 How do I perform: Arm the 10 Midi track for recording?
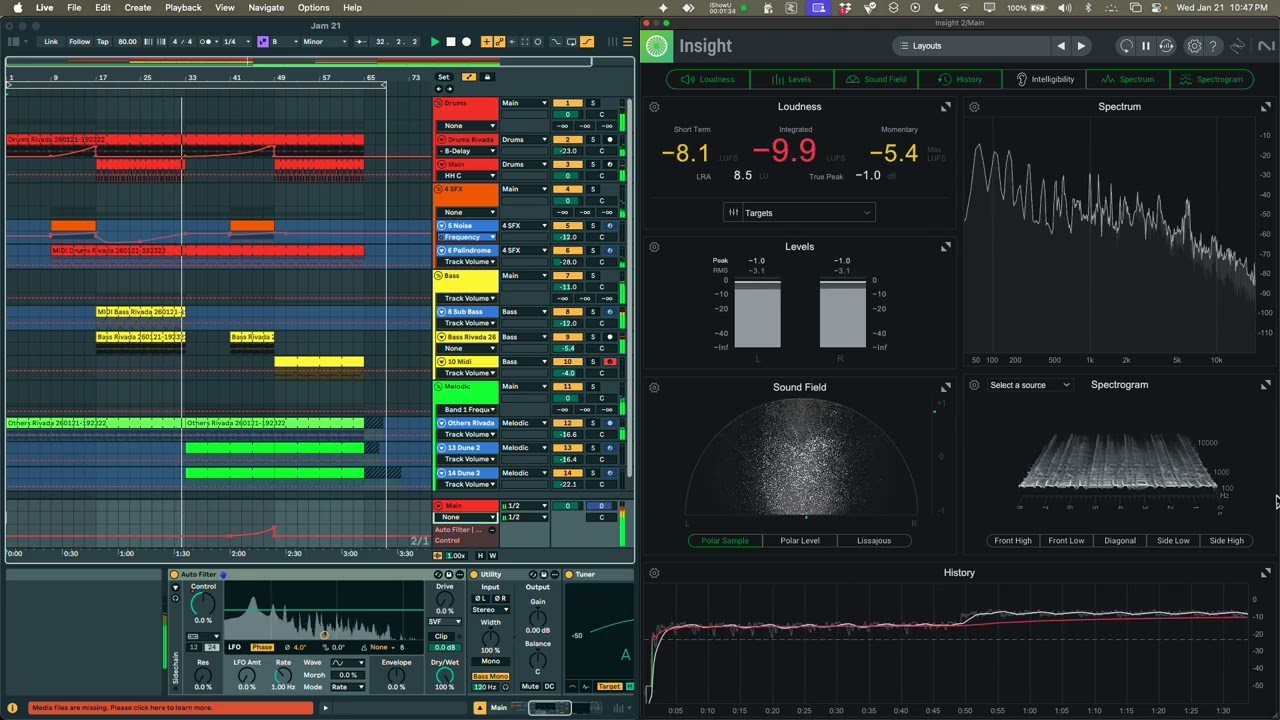[609, 362]
